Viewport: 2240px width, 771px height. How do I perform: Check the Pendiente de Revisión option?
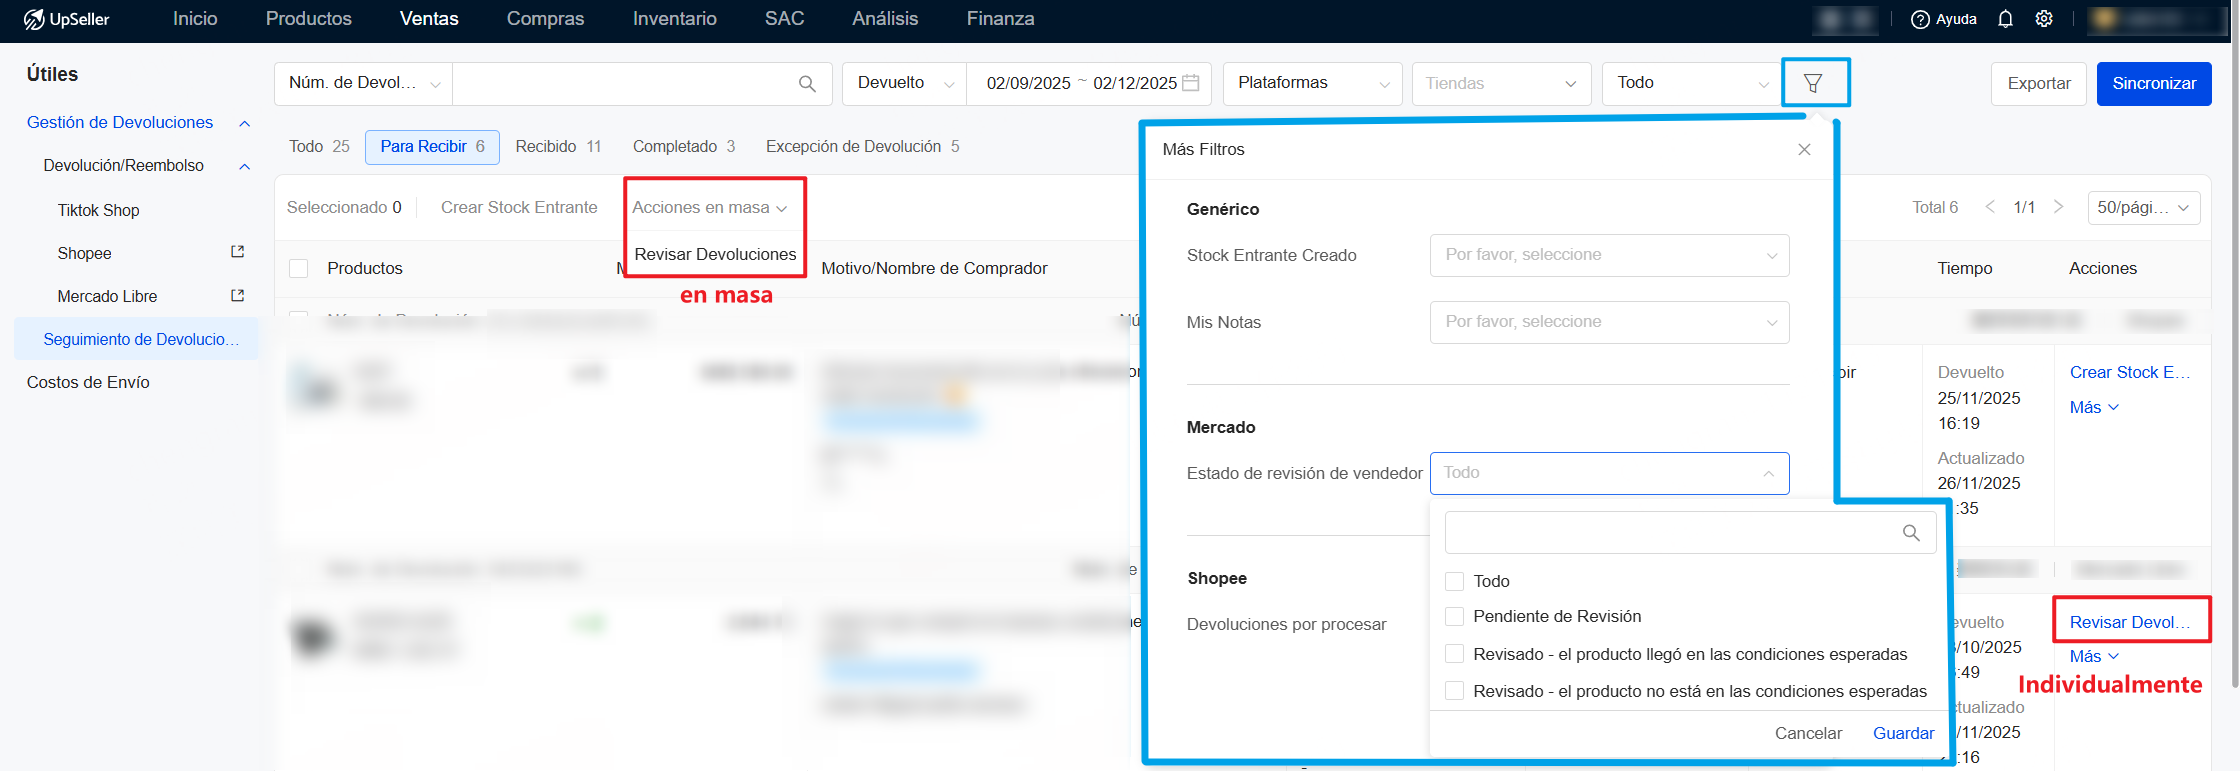(1455, 616)
